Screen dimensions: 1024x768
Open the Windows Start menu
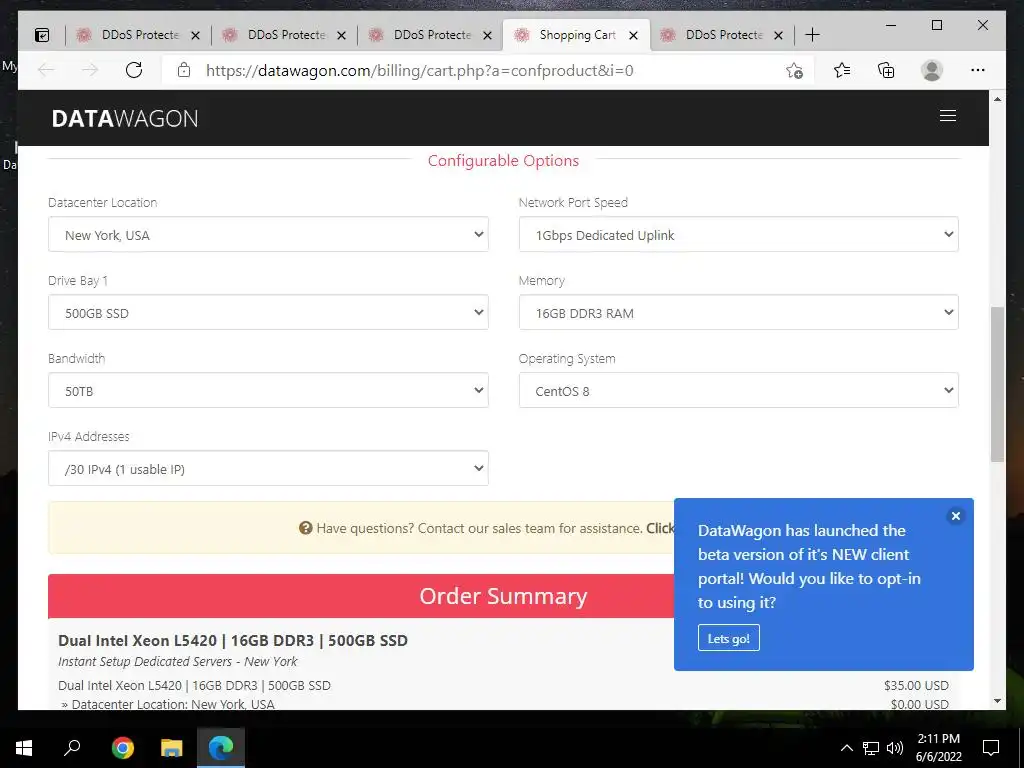(24, 747)
